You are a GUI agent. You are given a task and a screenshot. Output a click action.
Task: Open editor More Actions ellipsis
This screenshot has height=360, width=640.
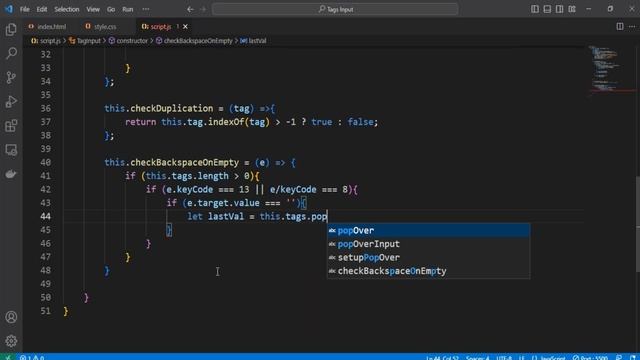point(632,27)
